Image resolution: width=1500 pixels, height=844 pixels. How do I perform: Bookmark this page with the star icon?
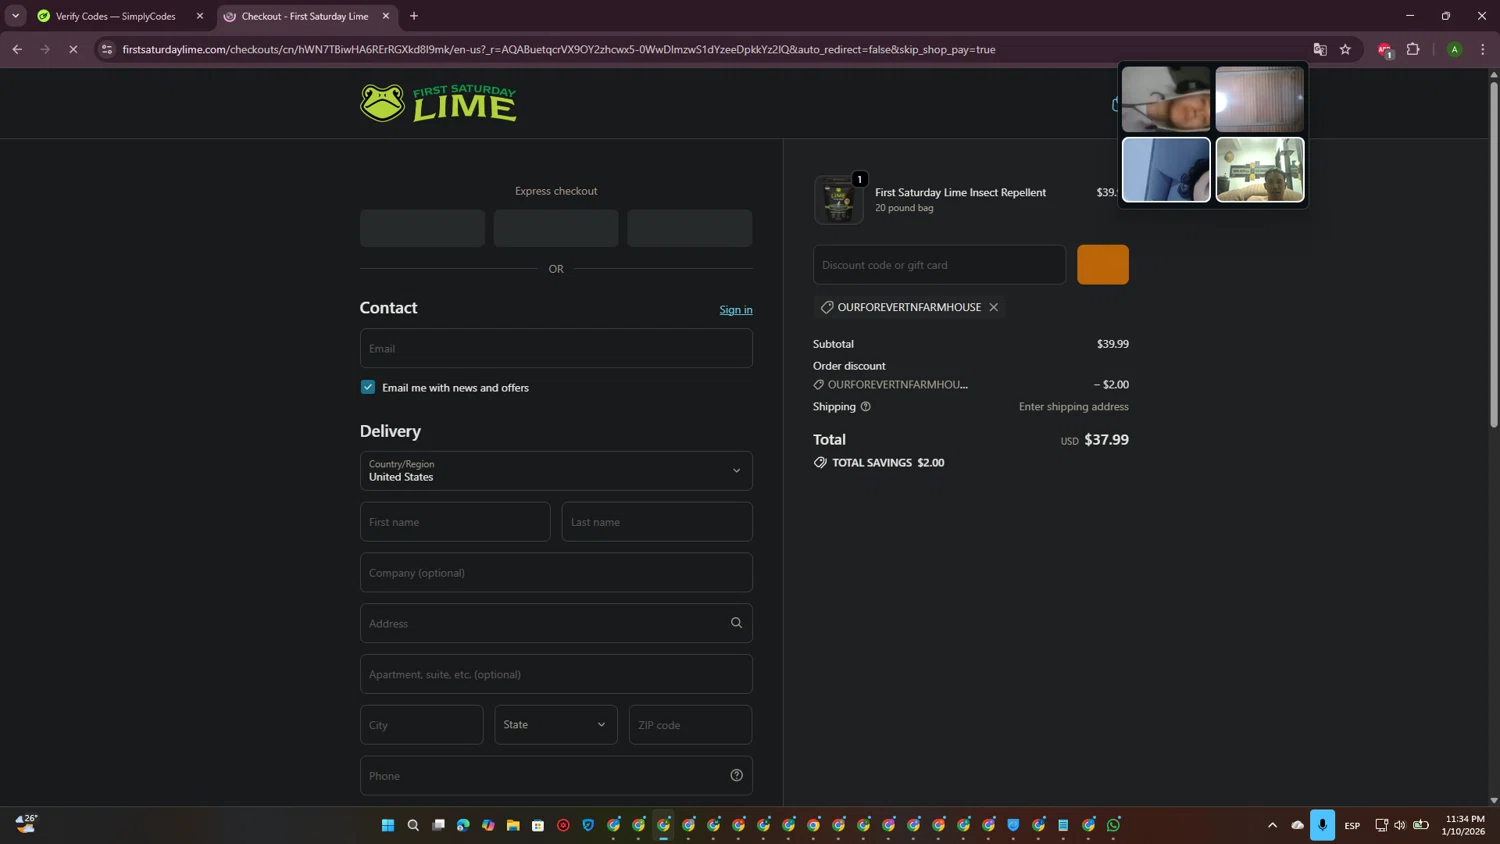pyautogui.click(x=1345, y=49)
